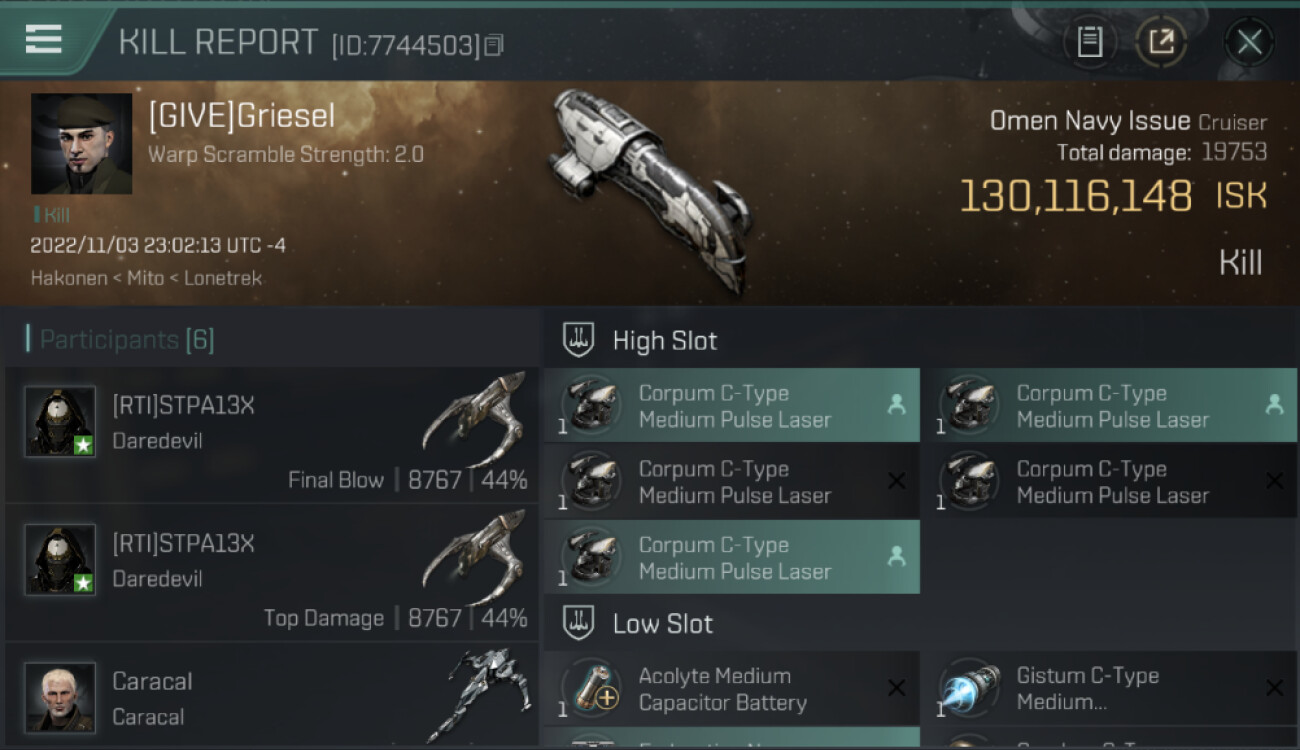Click the High Slot shield icon
Image resolution: width=1300 pixels, height=750 pixels.
(579, 340)
